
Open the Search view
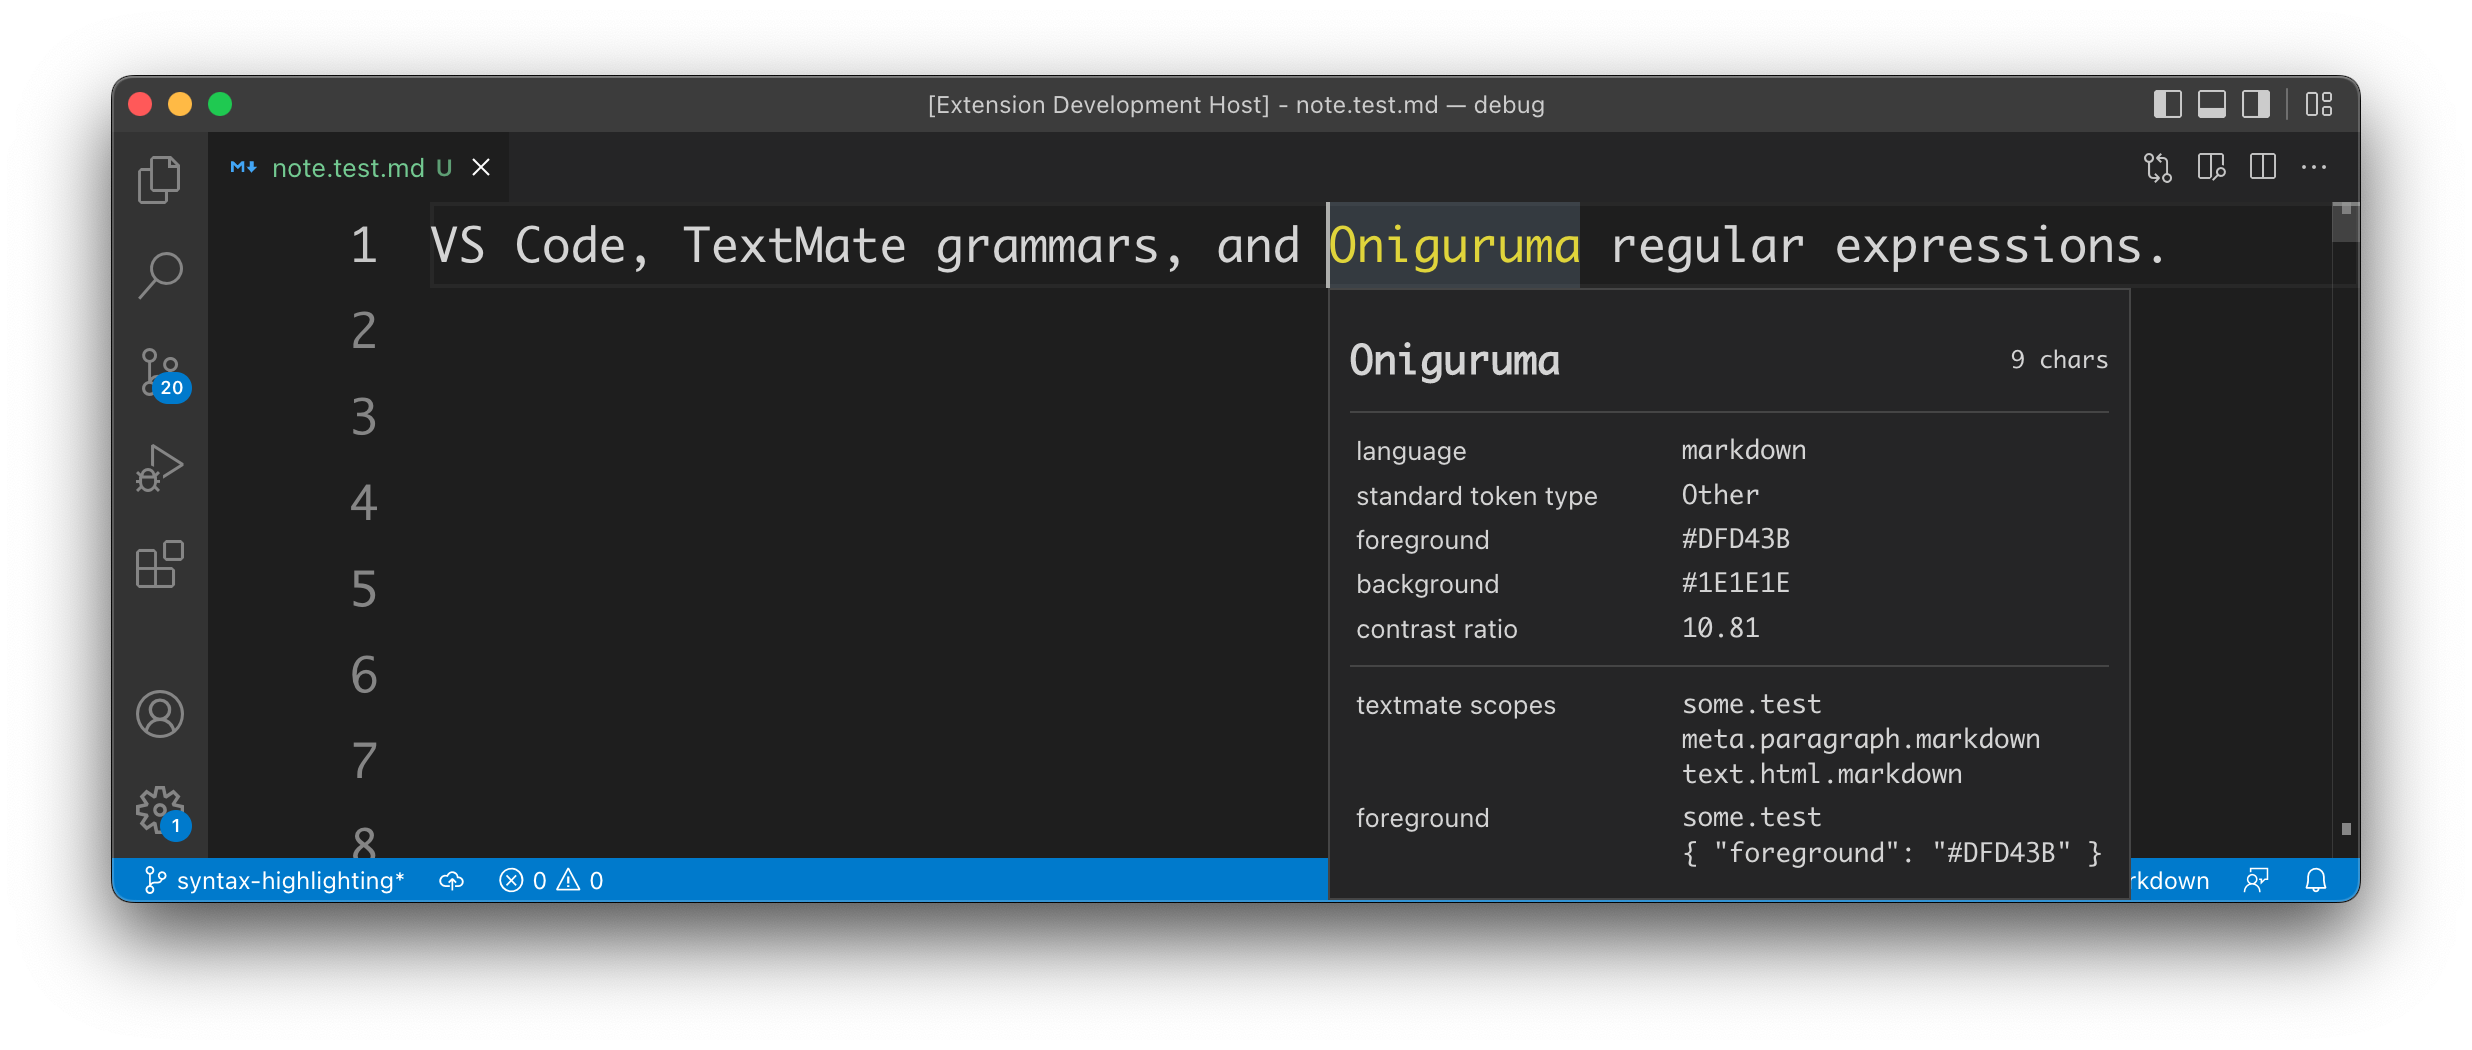159,275
